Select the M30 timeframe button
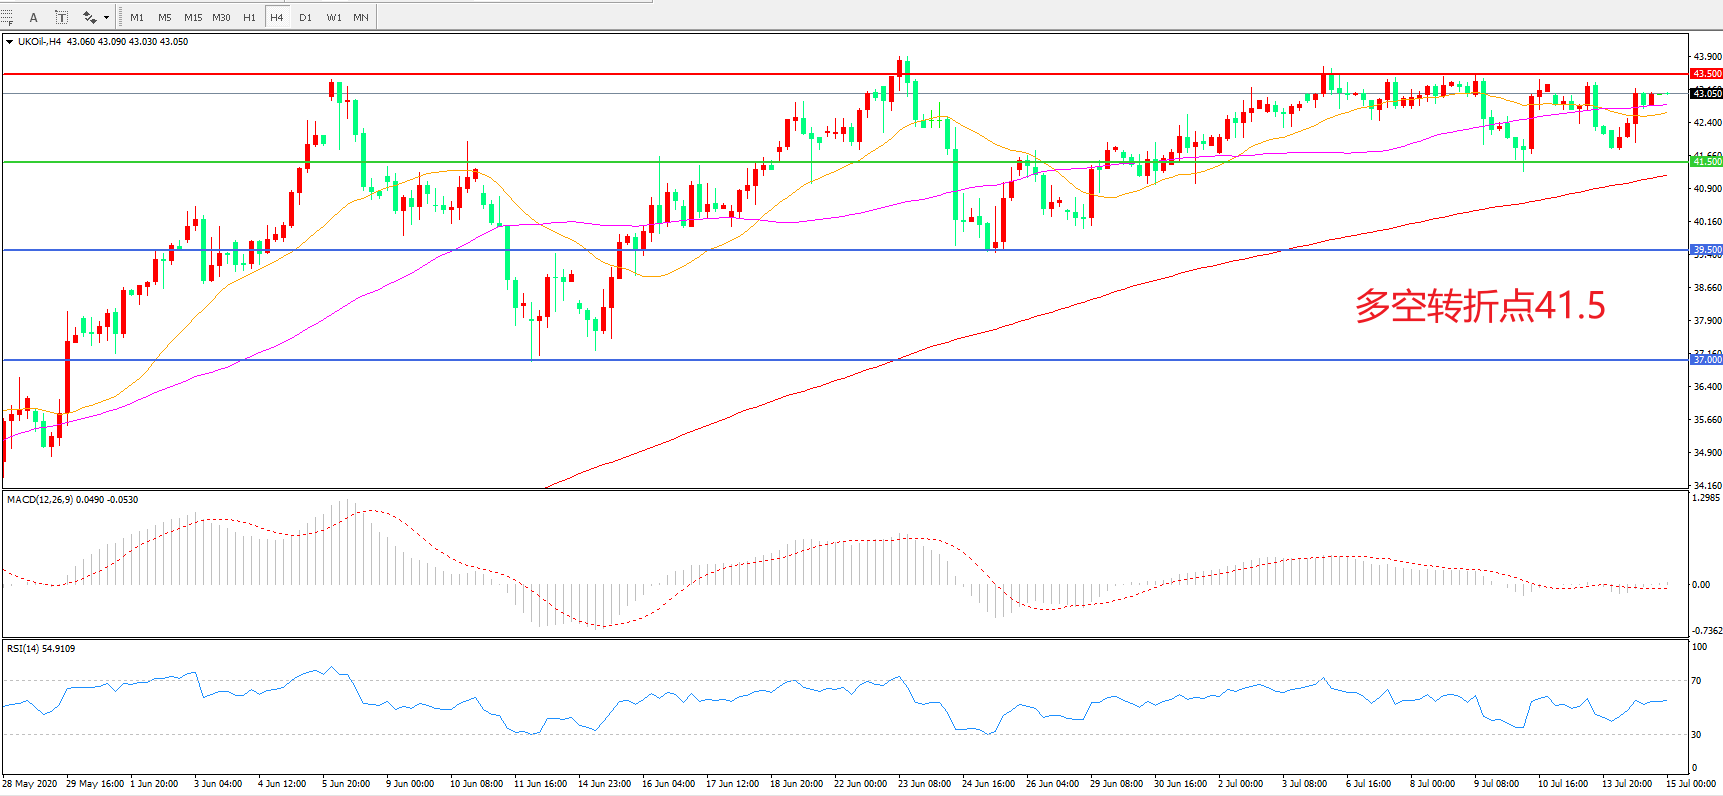This screenshot has width=1723, height=796. coord(221,17)
